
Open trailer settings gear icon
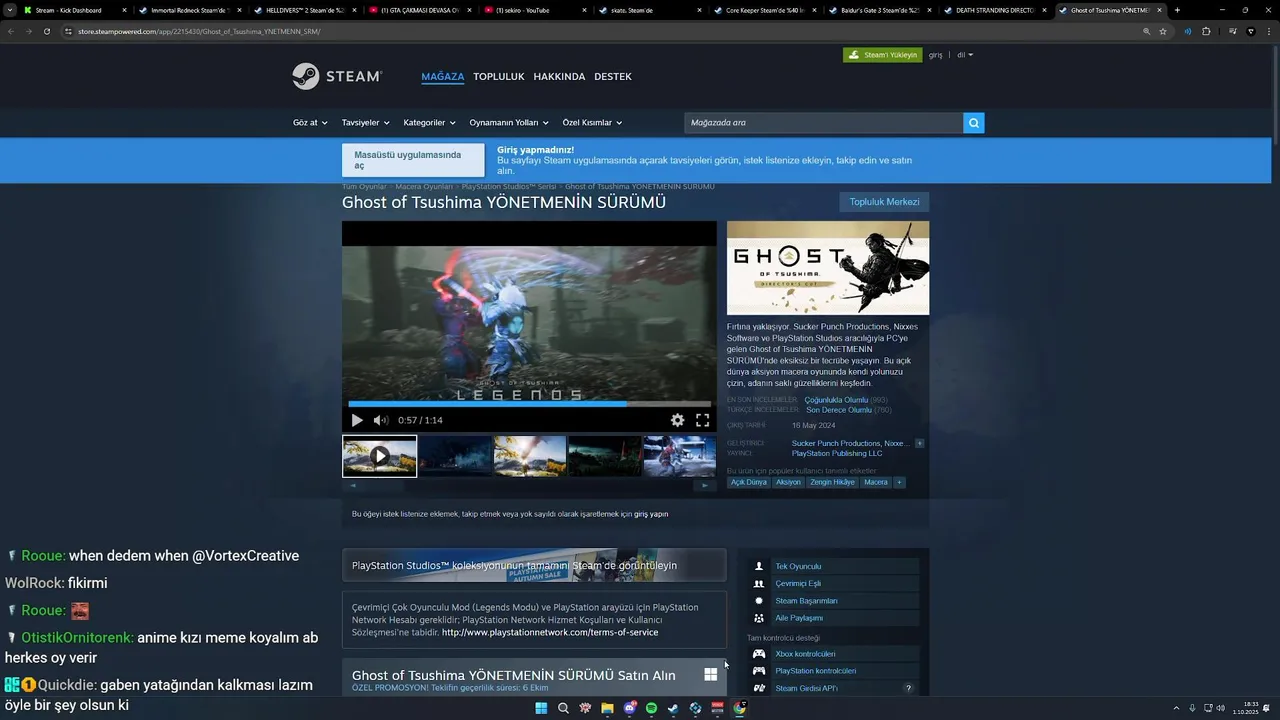[x=677, y=420]
